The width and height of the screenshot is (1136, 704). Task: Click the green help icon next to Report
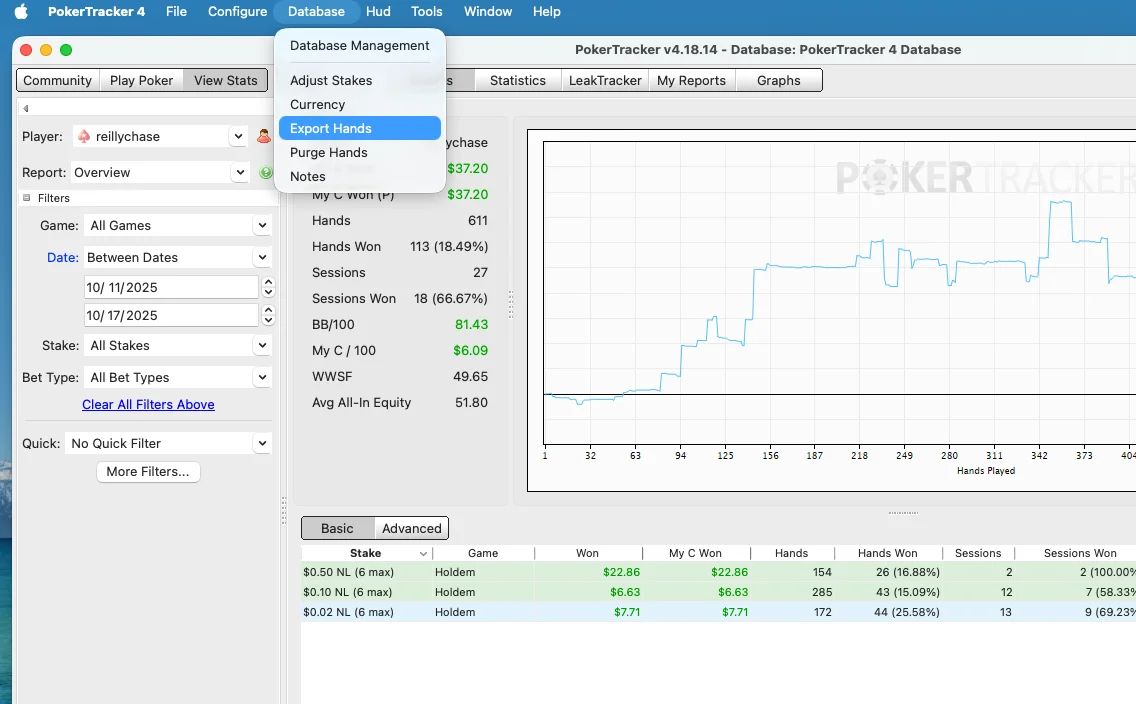(x=265, y=172)
